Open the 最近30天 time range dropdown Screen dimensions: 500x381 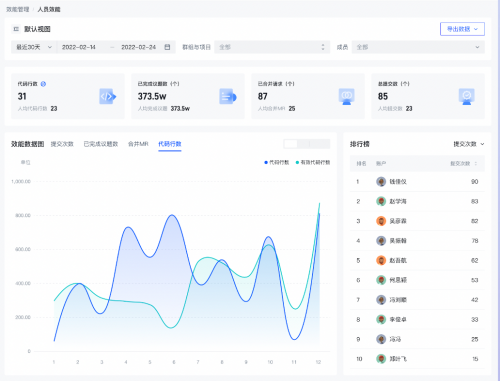click(x=34, y=47)
